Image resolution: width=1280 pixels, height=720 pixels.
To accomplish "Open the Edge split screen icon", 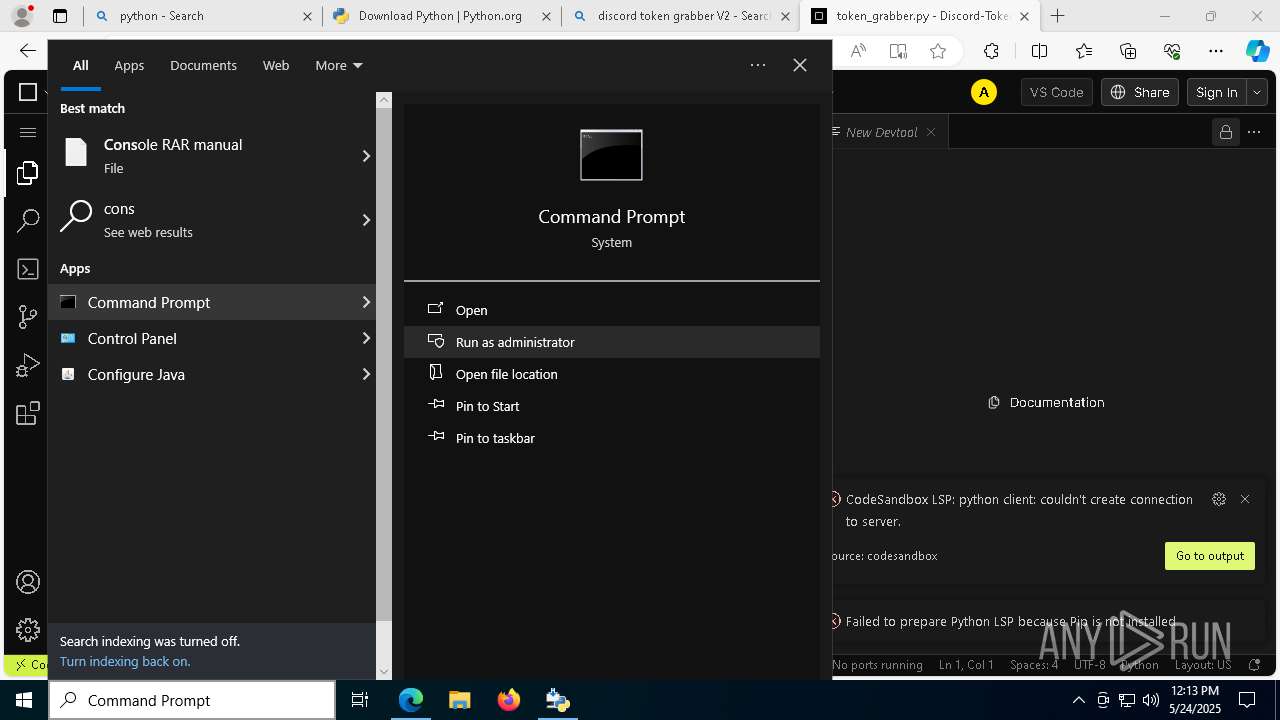I will (x=1039, y=51).
